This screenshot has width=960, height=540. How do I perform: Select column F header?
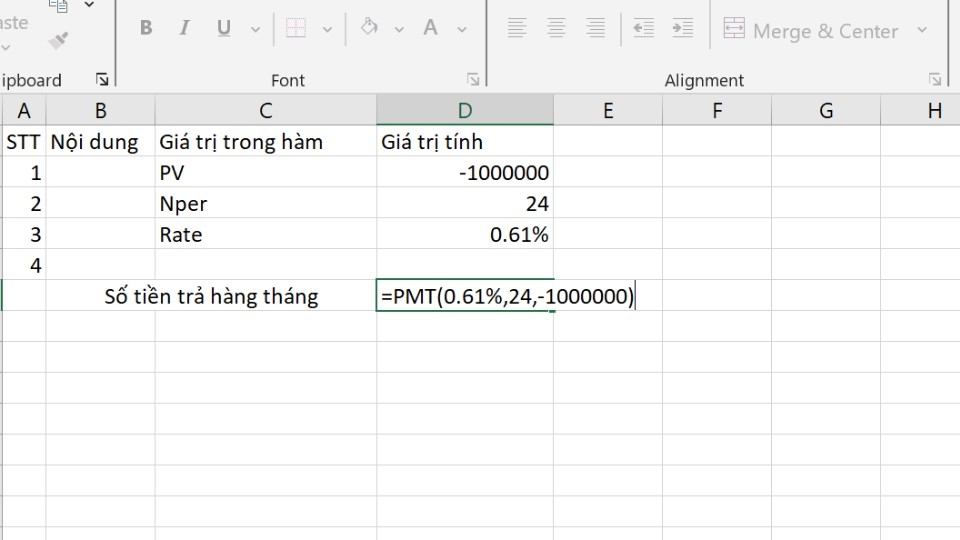[x=717, y=111]
